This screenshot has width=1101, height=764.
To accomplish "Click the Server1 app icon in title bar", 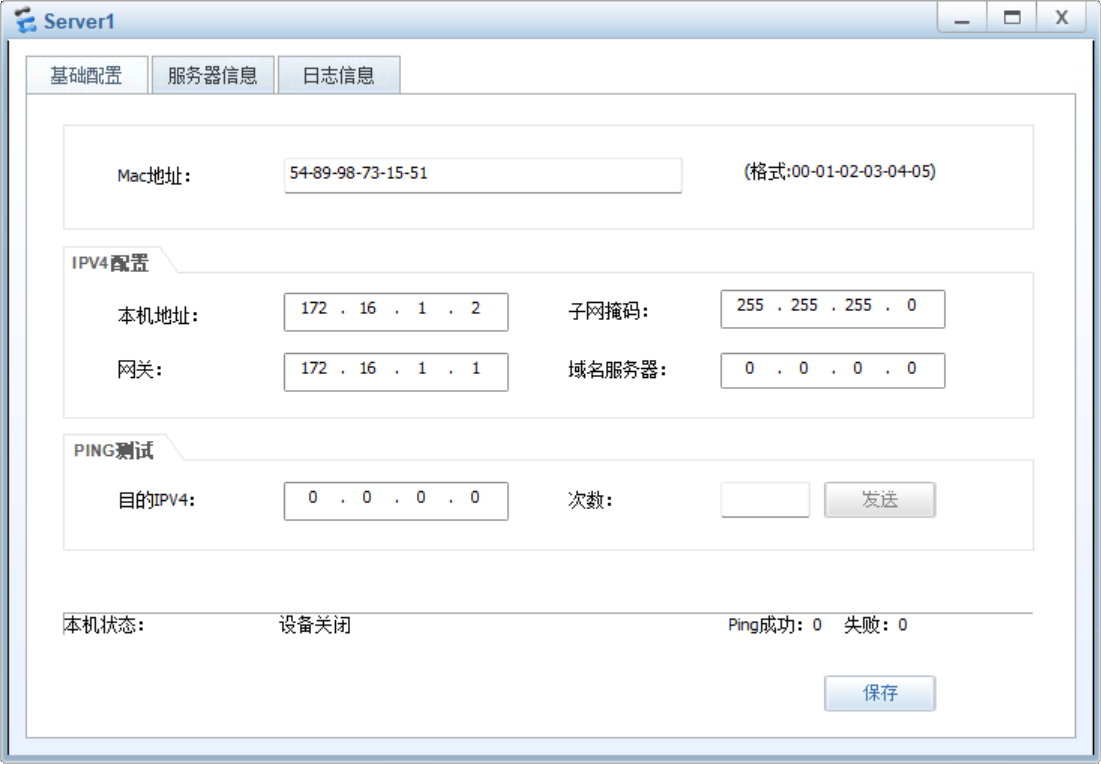I will pos(25,20).
